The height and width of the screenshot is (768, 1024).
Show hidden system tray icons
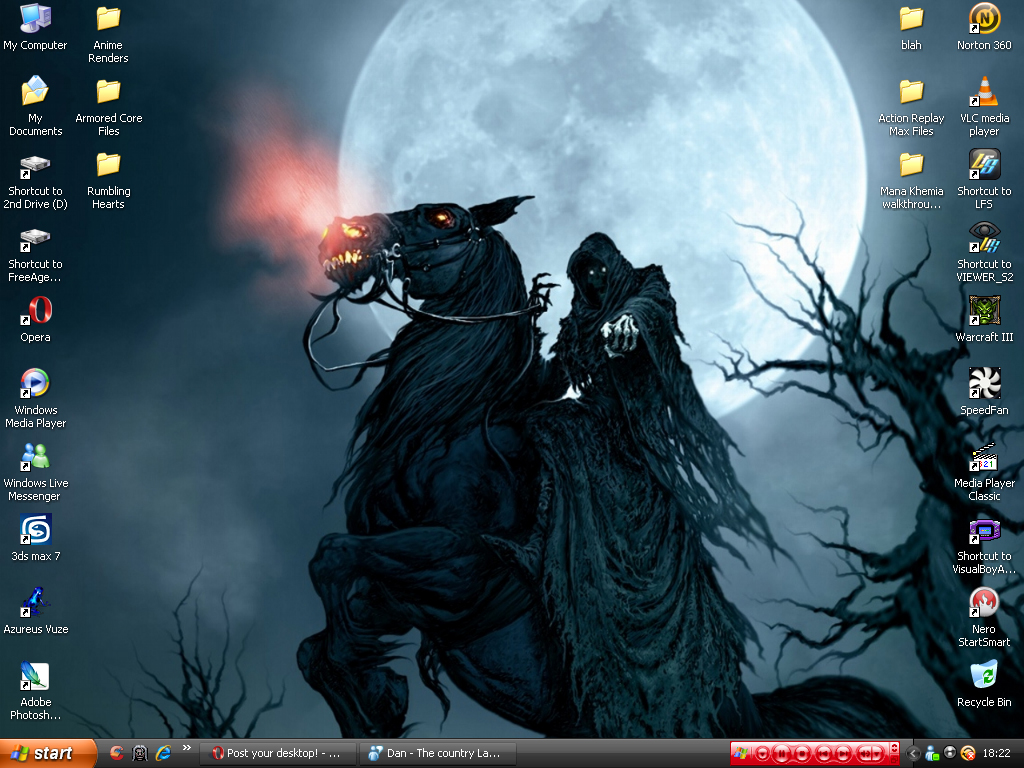click(913, 754)
